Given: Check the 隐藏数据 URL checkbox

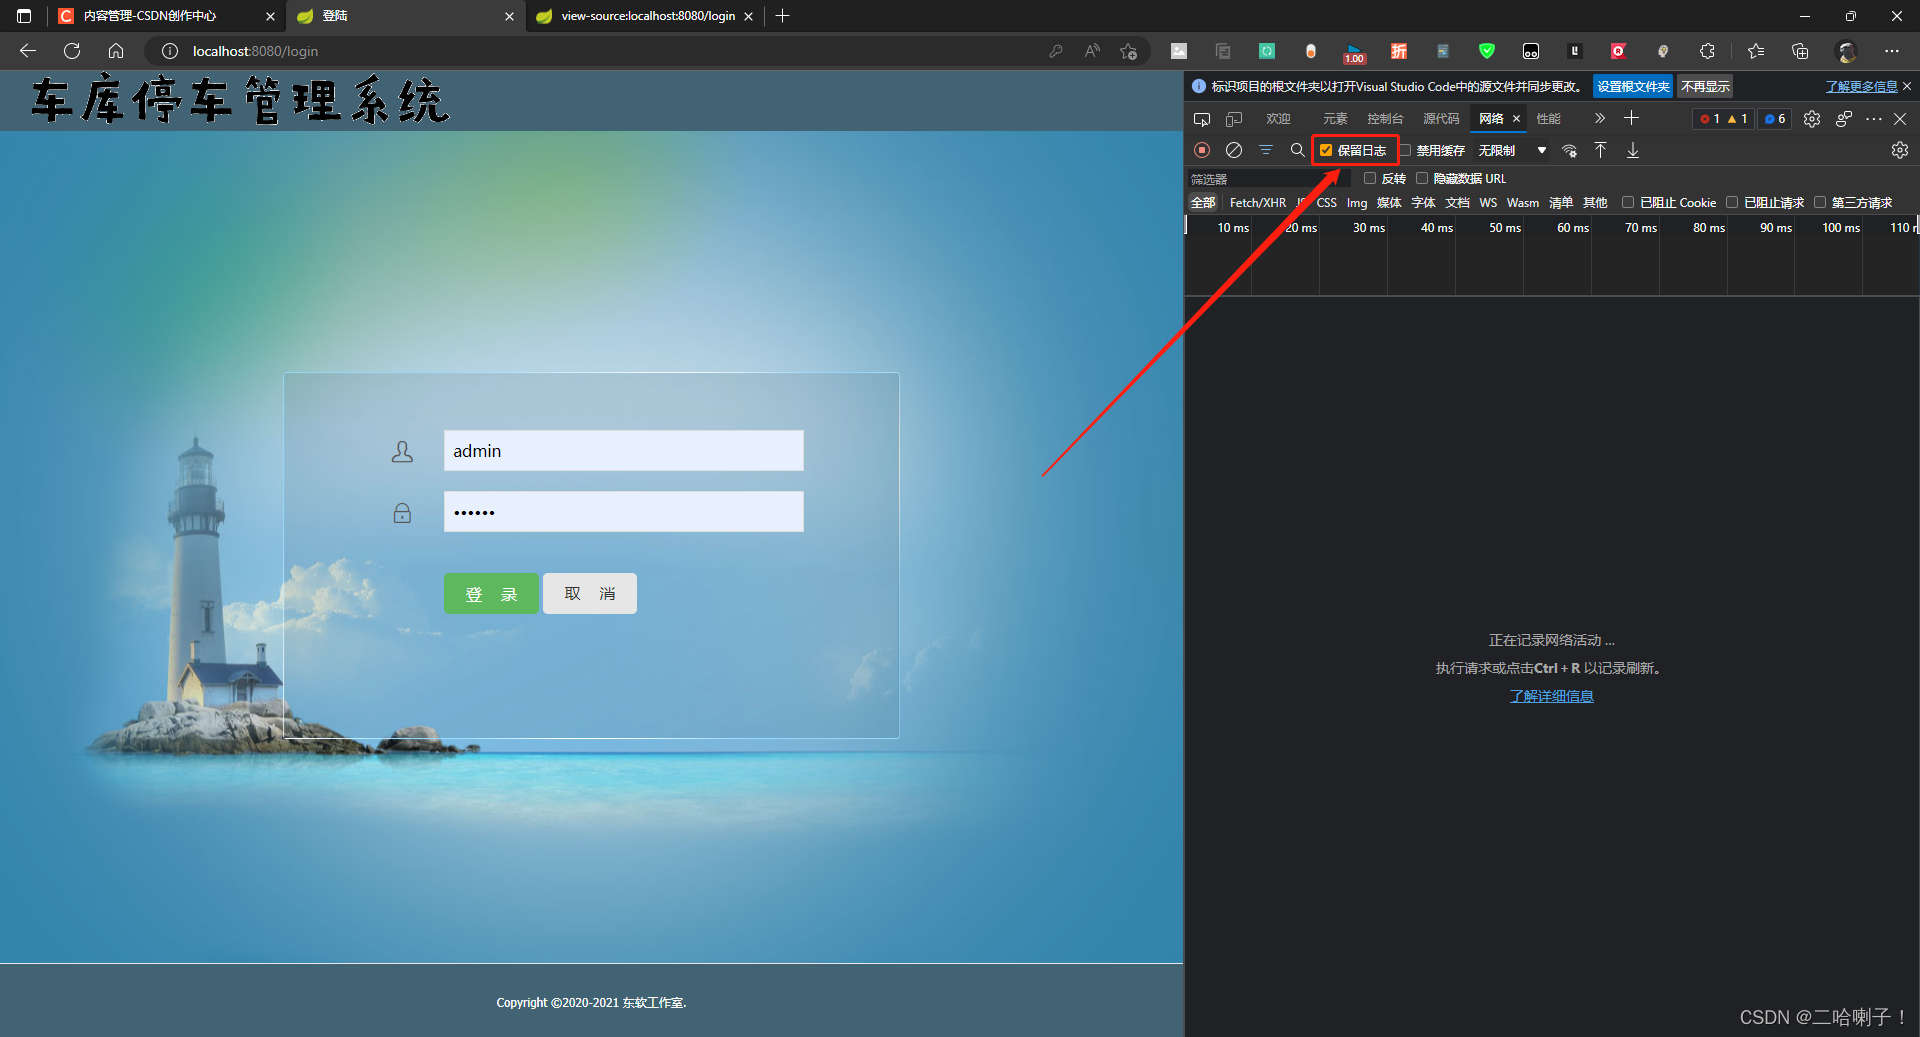Looking at the screenshot, I should point(1422,178).
